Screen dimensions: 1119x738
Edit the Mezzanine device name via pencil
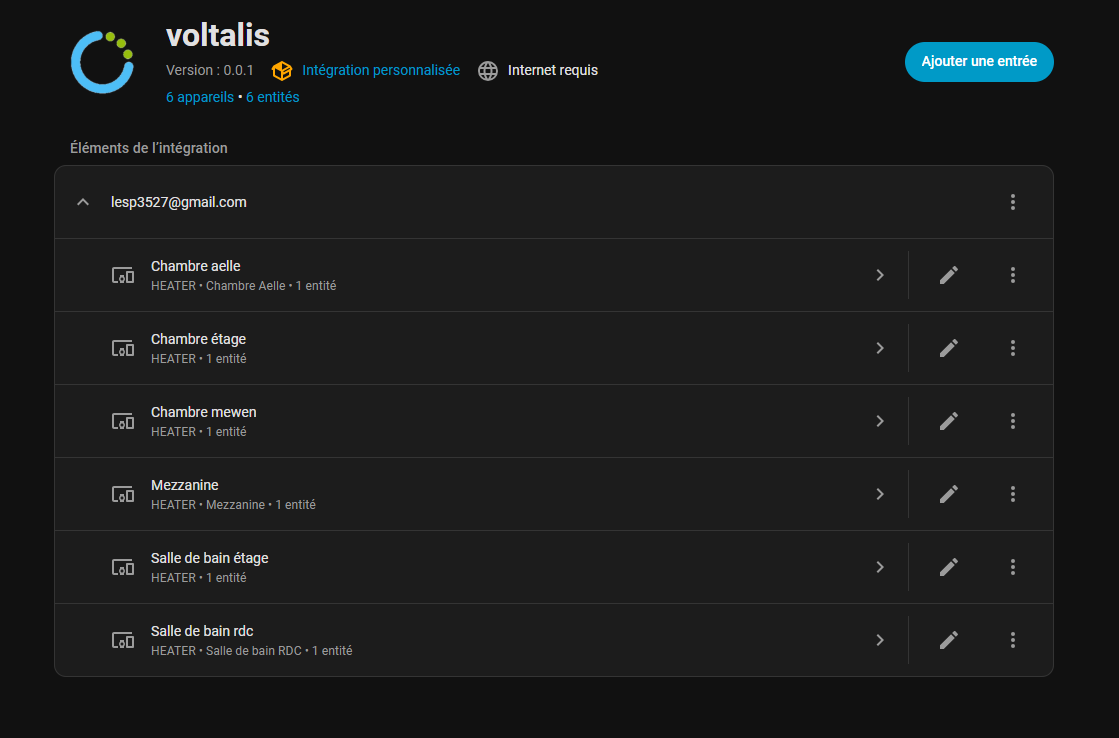click(x=948, y=494)
